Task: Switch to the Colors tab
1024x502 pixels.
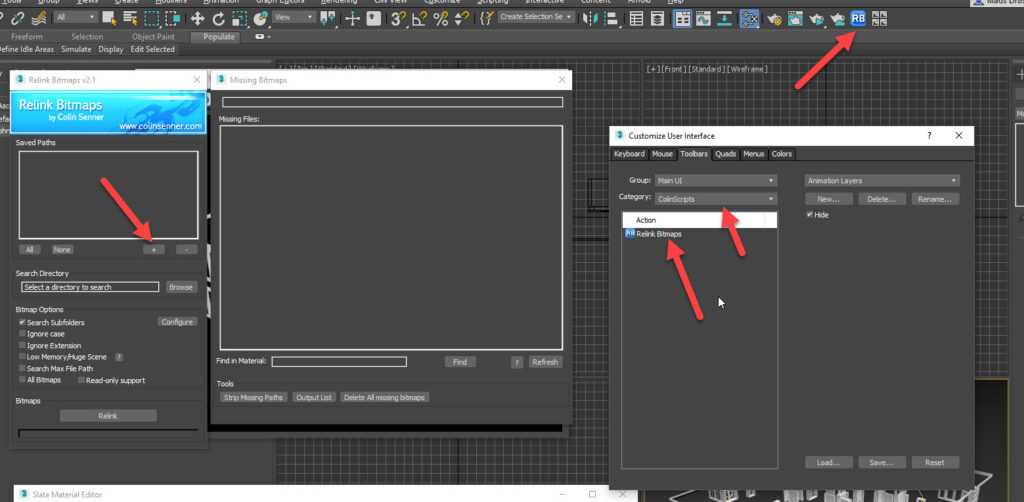Action: coord(782,154)
